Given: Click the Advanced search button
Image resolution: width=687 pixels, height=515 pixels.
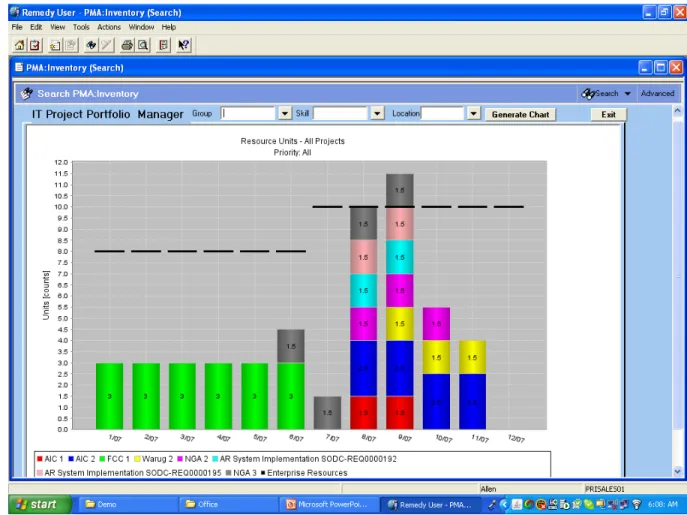Looking at the screenshot, I should pyautogui.click(x=657, y=93).
